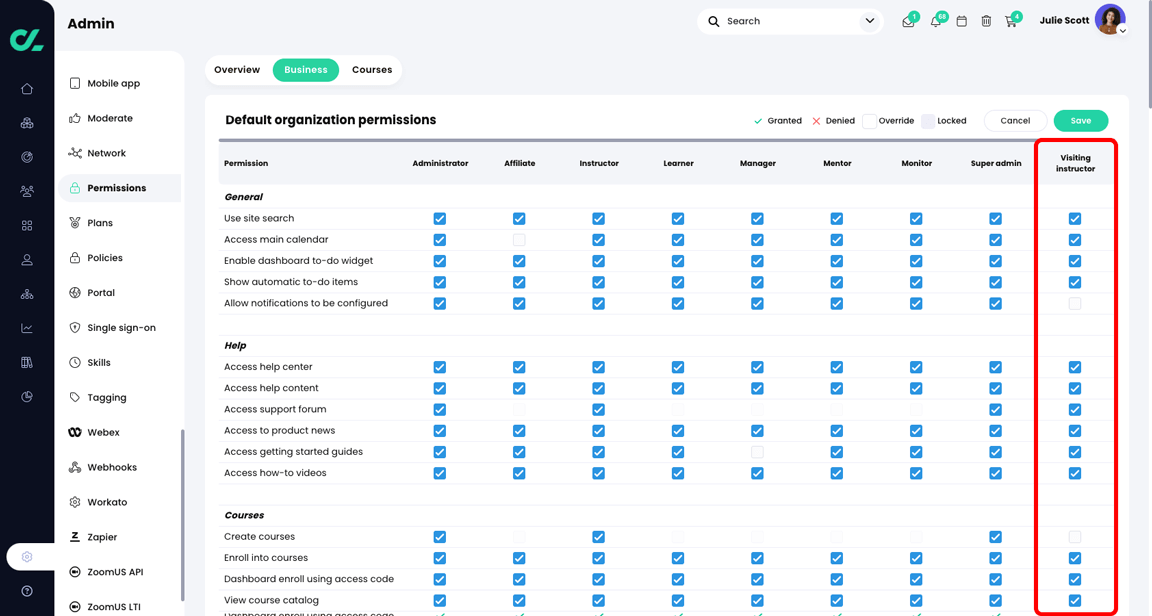Uncheck 'Create courses' for Super admin
1152x616 pixels.
point(995,536)
